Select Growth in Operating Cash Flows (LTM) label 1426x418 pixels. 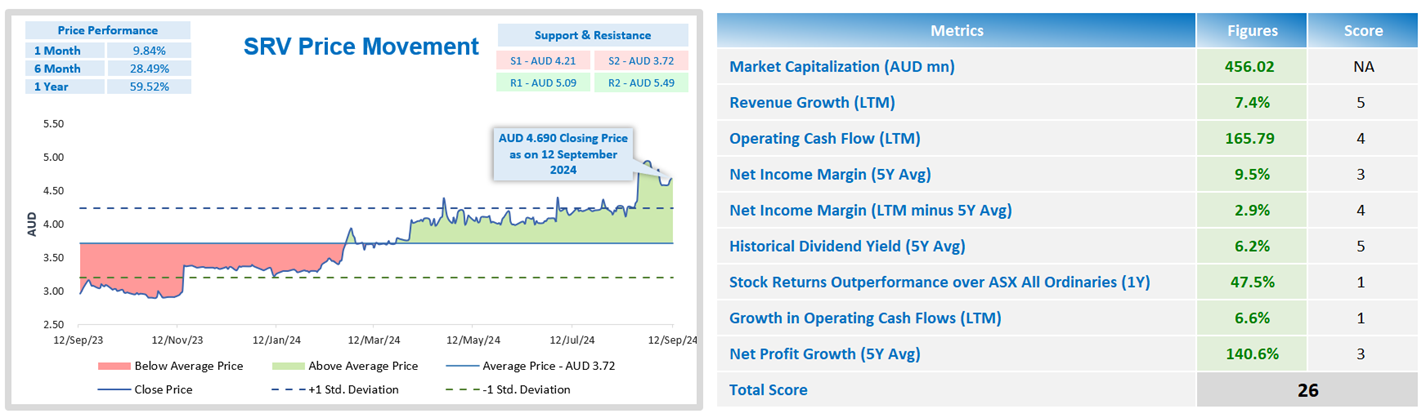coord(865,319)
